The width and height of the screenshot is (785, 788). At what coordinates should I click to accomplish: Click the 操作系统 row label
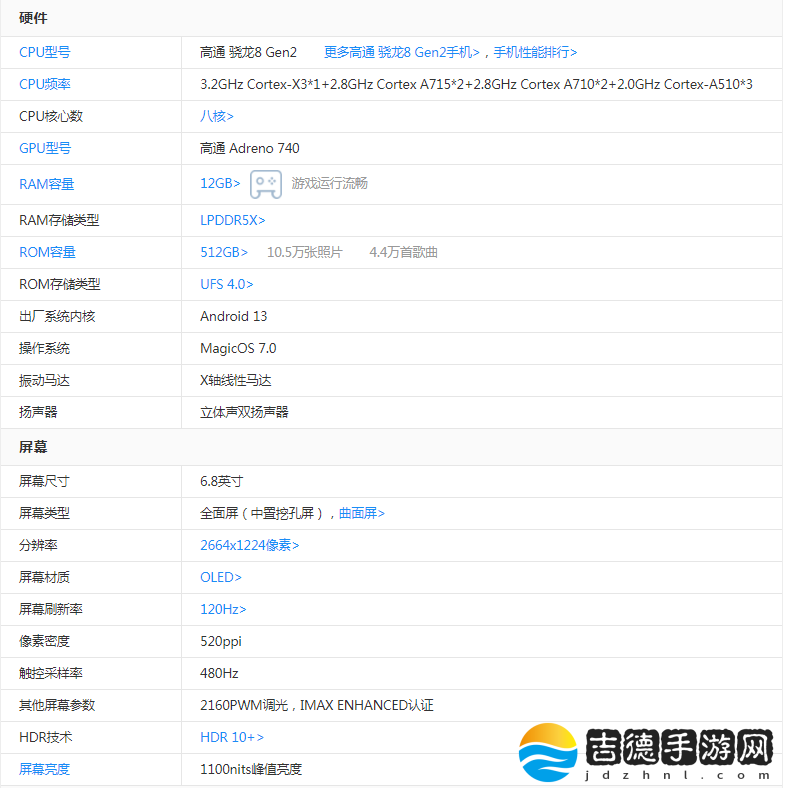click(x=44, y=348)
